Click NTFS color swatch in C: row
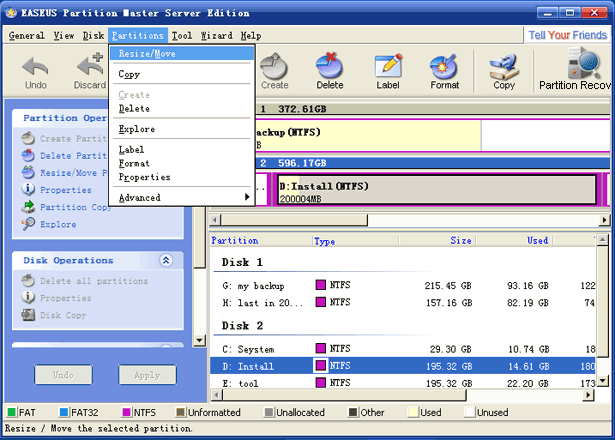 coord(320,348)
